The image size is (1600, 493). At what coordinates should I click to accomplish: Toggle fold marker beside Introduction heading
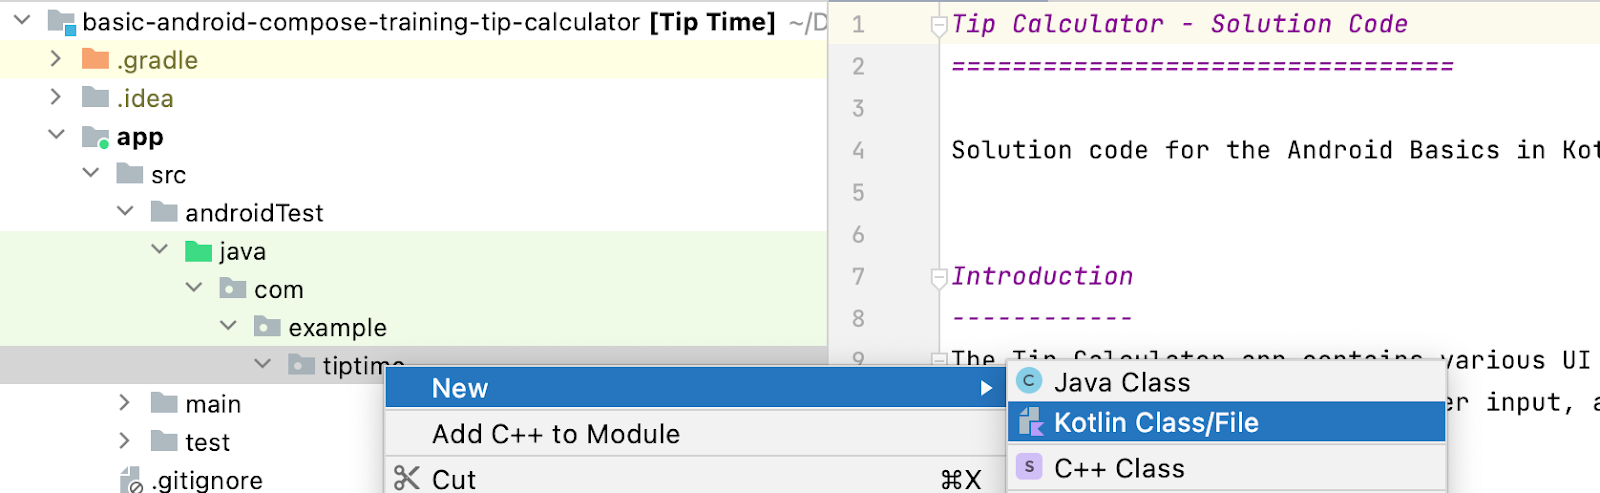pos(938,277)
